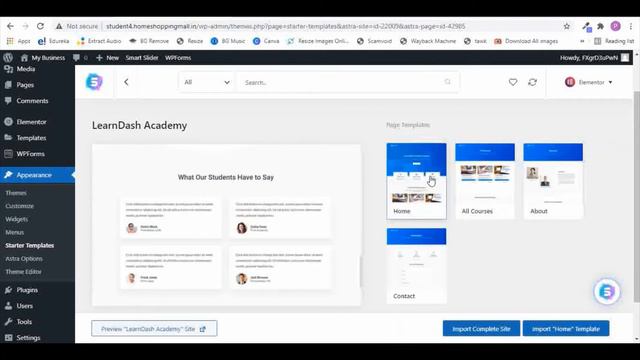The image size is (640, 360).
Task: Open the Wayback Machine bookmark
Action: 428,41
